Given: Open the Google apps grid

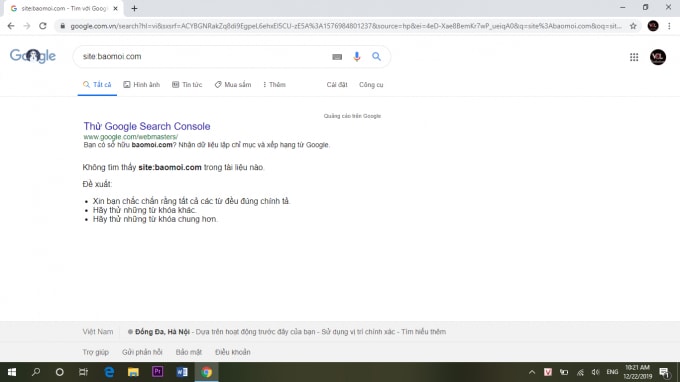Looking at the screenshot, I should (x=634, y=57).
